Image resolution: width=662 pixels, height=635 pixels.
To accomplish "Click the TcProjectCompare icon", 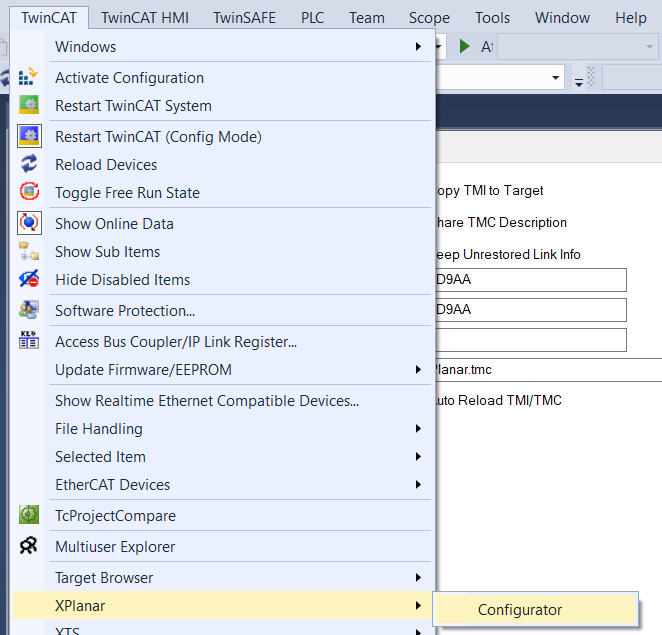I will coord(29,515).
